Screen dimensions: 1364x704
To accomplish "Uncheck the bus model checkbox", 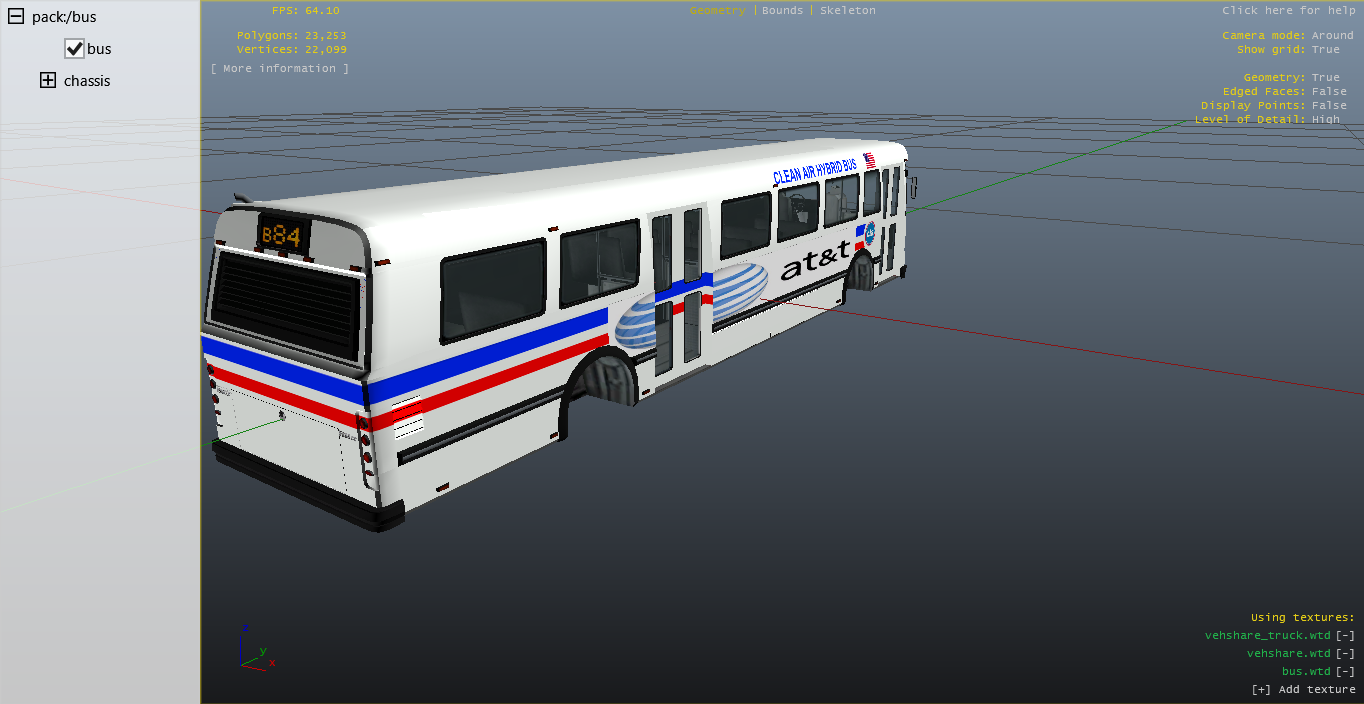I will 74,48.
